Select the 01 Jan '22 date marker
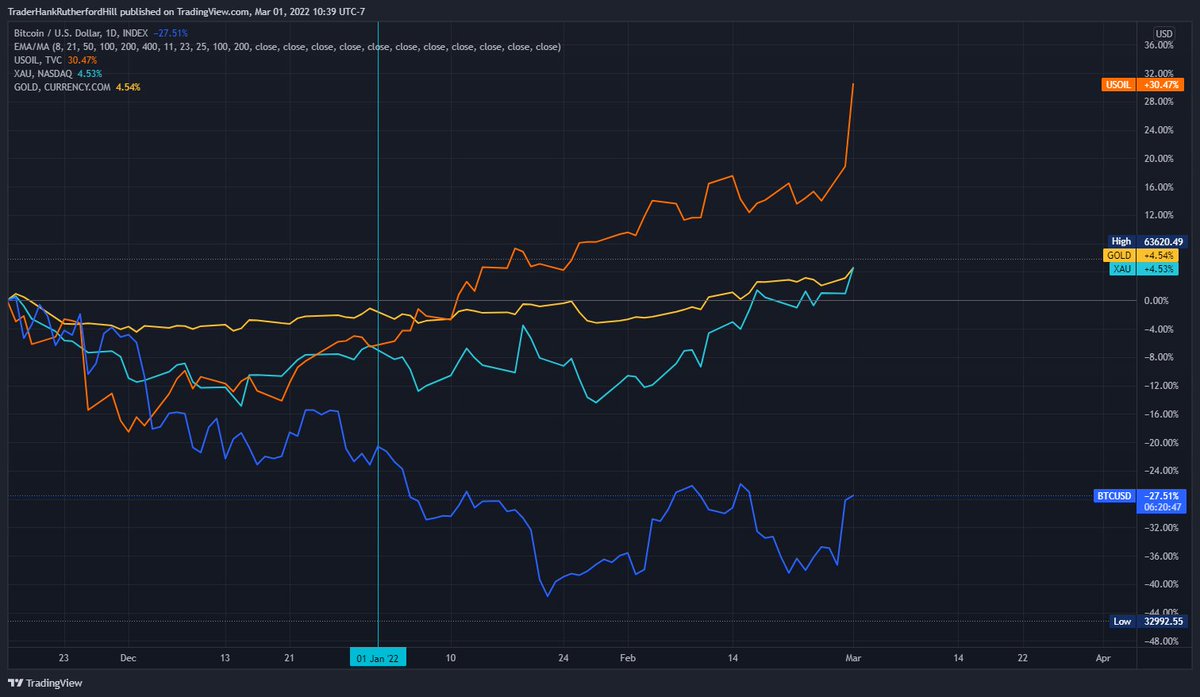The width and height of the screenshot is (1200, 697). point(376,658)
